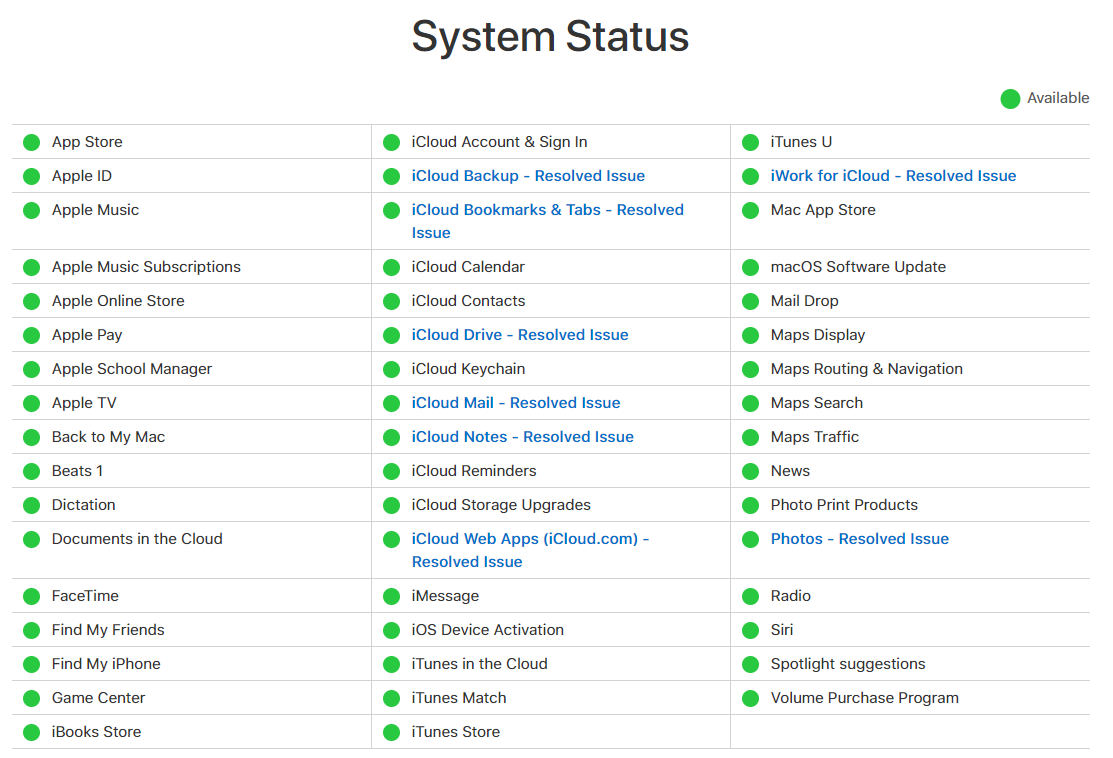1113x758 pixels.
Task: Click the Apple School Manager entry
Action: [132, 369]
